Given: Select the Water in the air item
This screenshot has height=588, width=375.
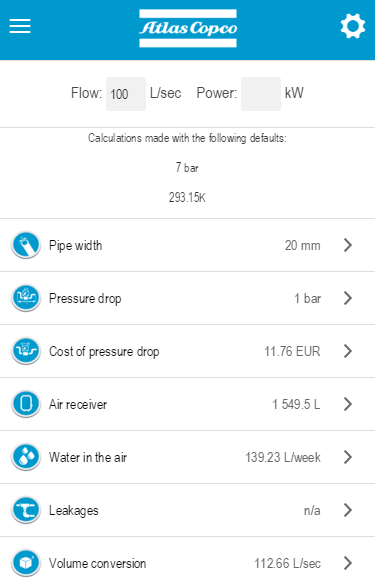Looking at the screenshot, I should [x=188, y=457].
